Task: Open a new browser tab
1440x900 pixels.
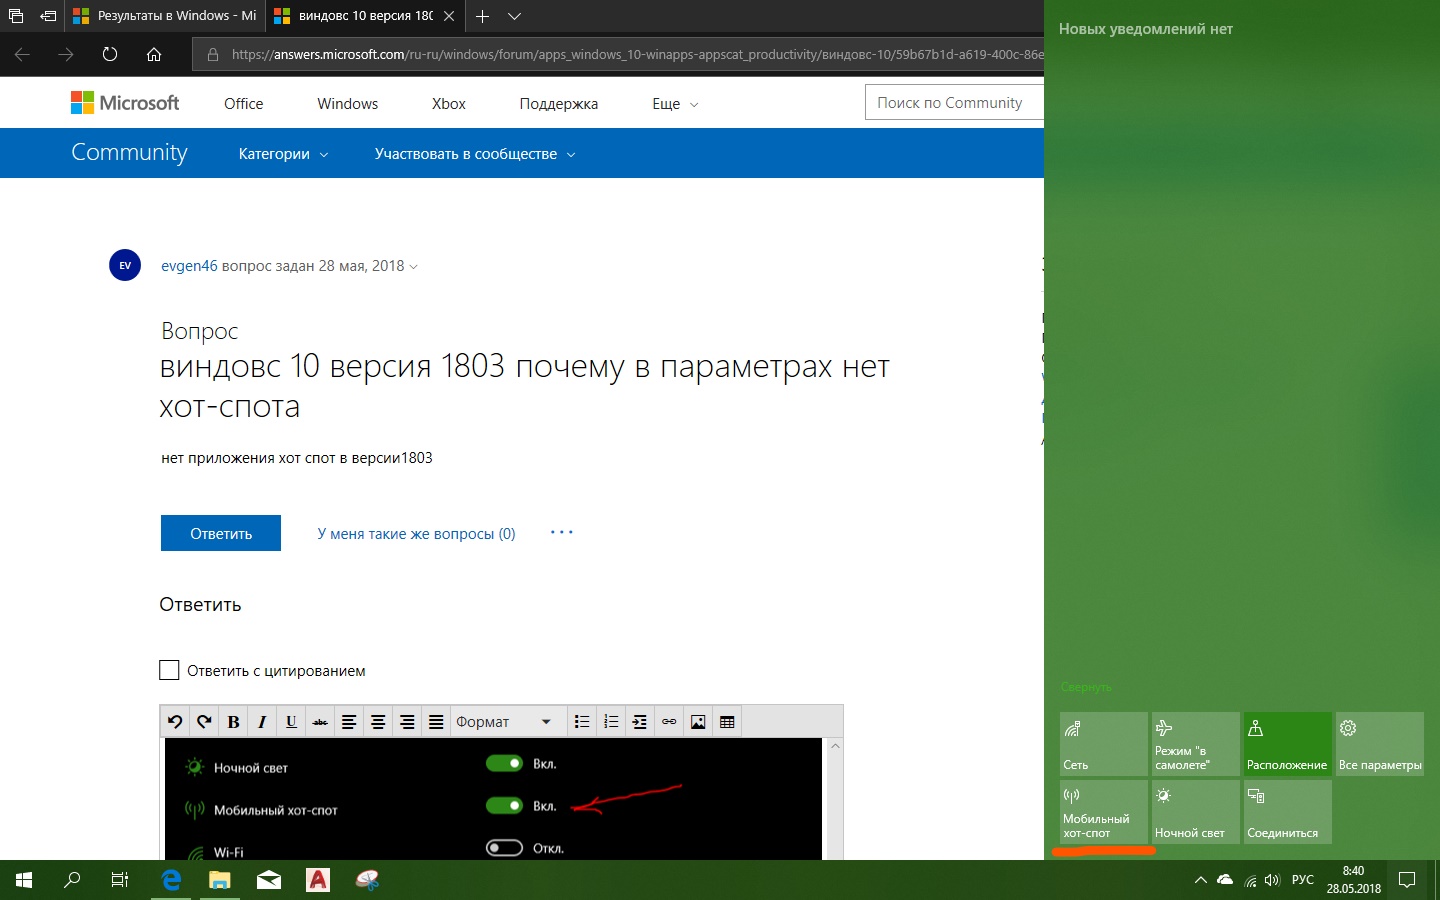Action: pyautogui.click(x=482, y=16)
